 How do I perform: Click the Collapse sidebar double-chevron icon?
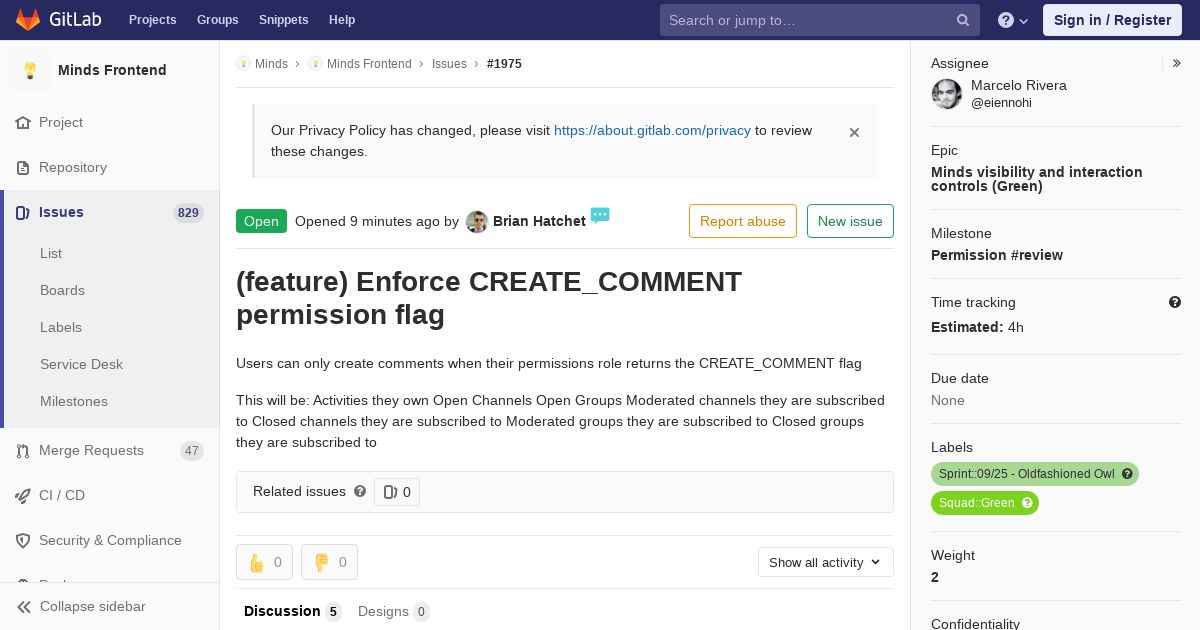click(x=24, y=607)
